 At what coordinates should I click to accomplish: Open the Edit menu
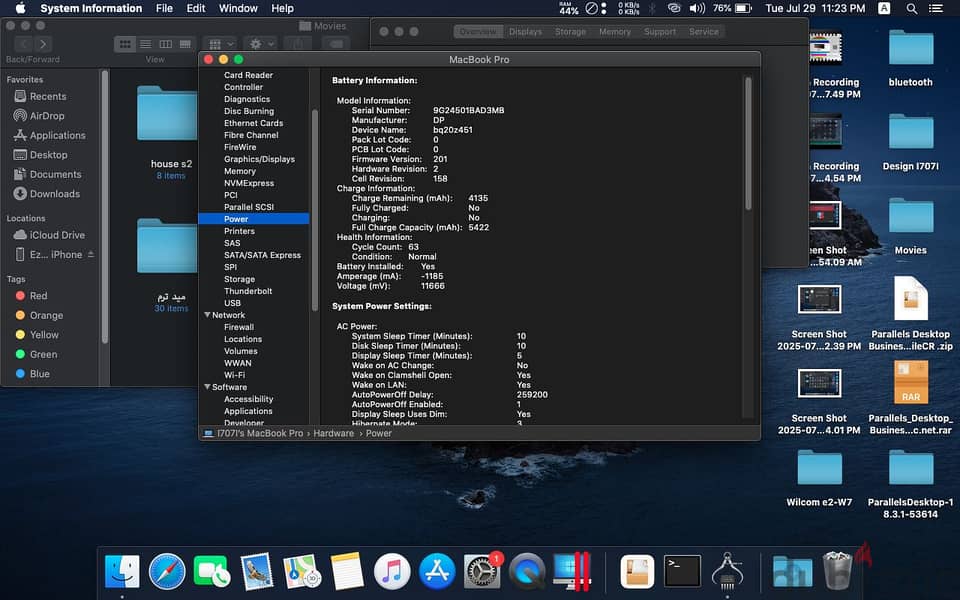click(196, 9)
